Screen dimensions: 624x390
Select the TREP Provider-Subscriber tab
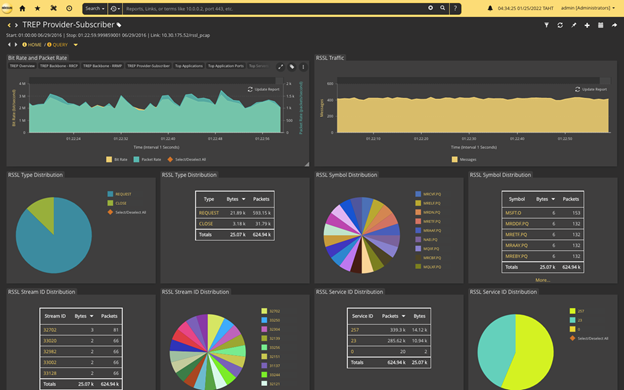[x=148, y=66]
